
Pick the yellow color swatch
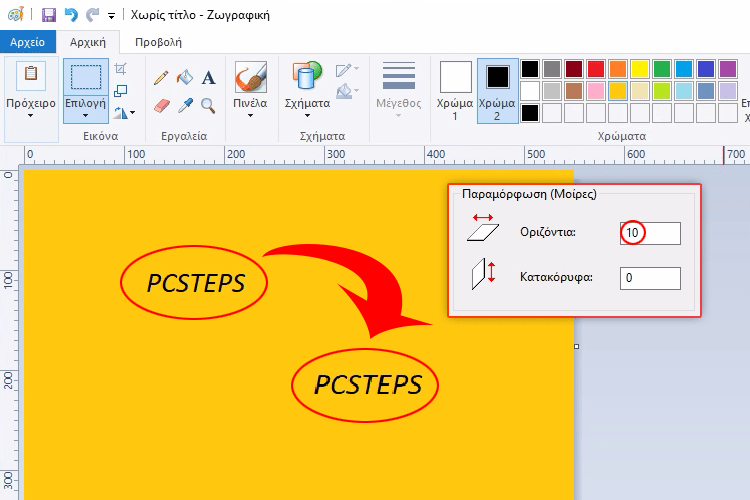640,69
